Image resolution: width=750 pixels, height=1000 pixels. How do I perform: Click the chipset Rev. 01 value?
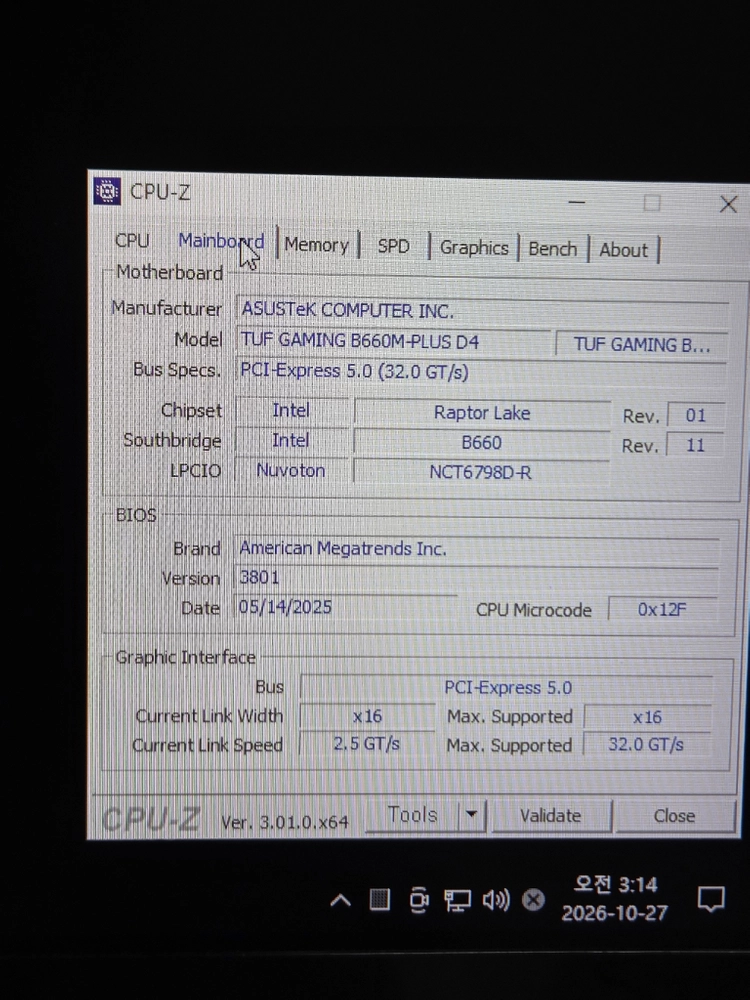click(x=696, y=416)
